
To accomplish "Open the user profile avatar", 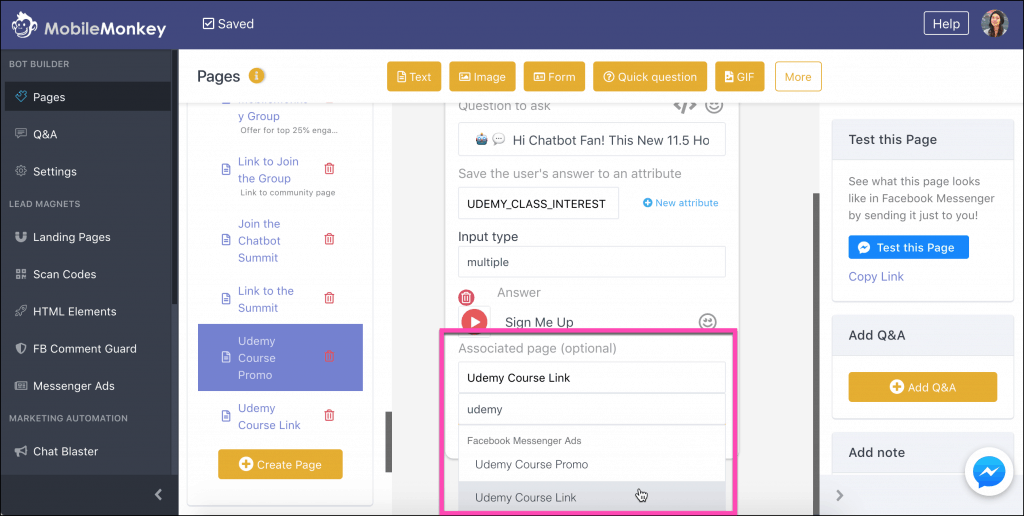I will [x=994, y=24].
